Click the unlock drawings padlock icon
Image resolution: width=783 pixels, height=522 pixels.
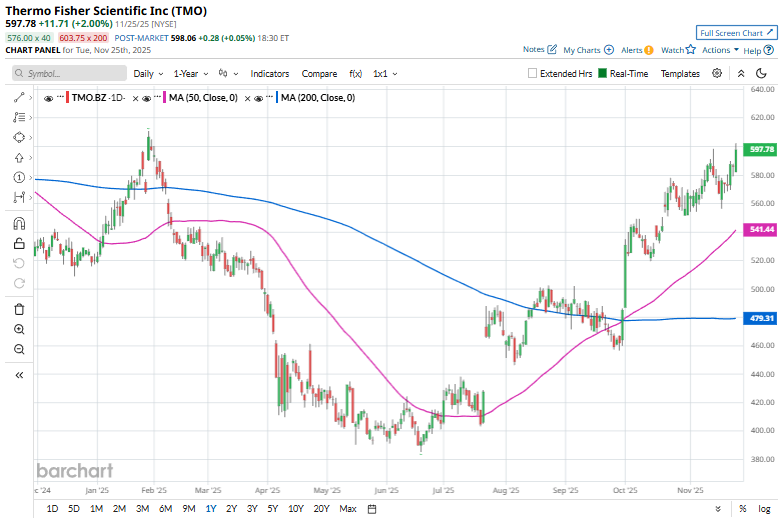(19, 243)
